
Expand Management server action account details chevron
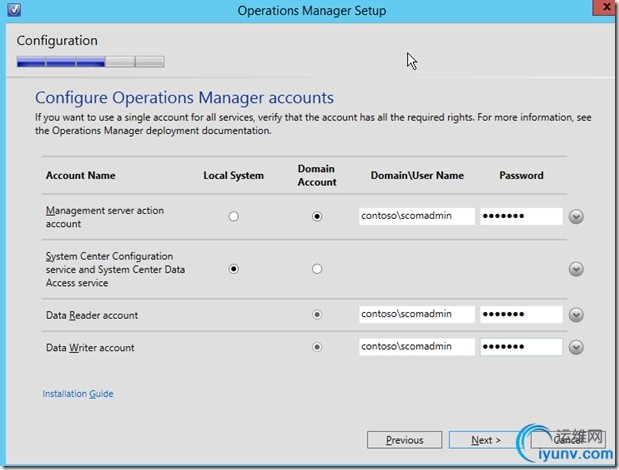(577, 216)
